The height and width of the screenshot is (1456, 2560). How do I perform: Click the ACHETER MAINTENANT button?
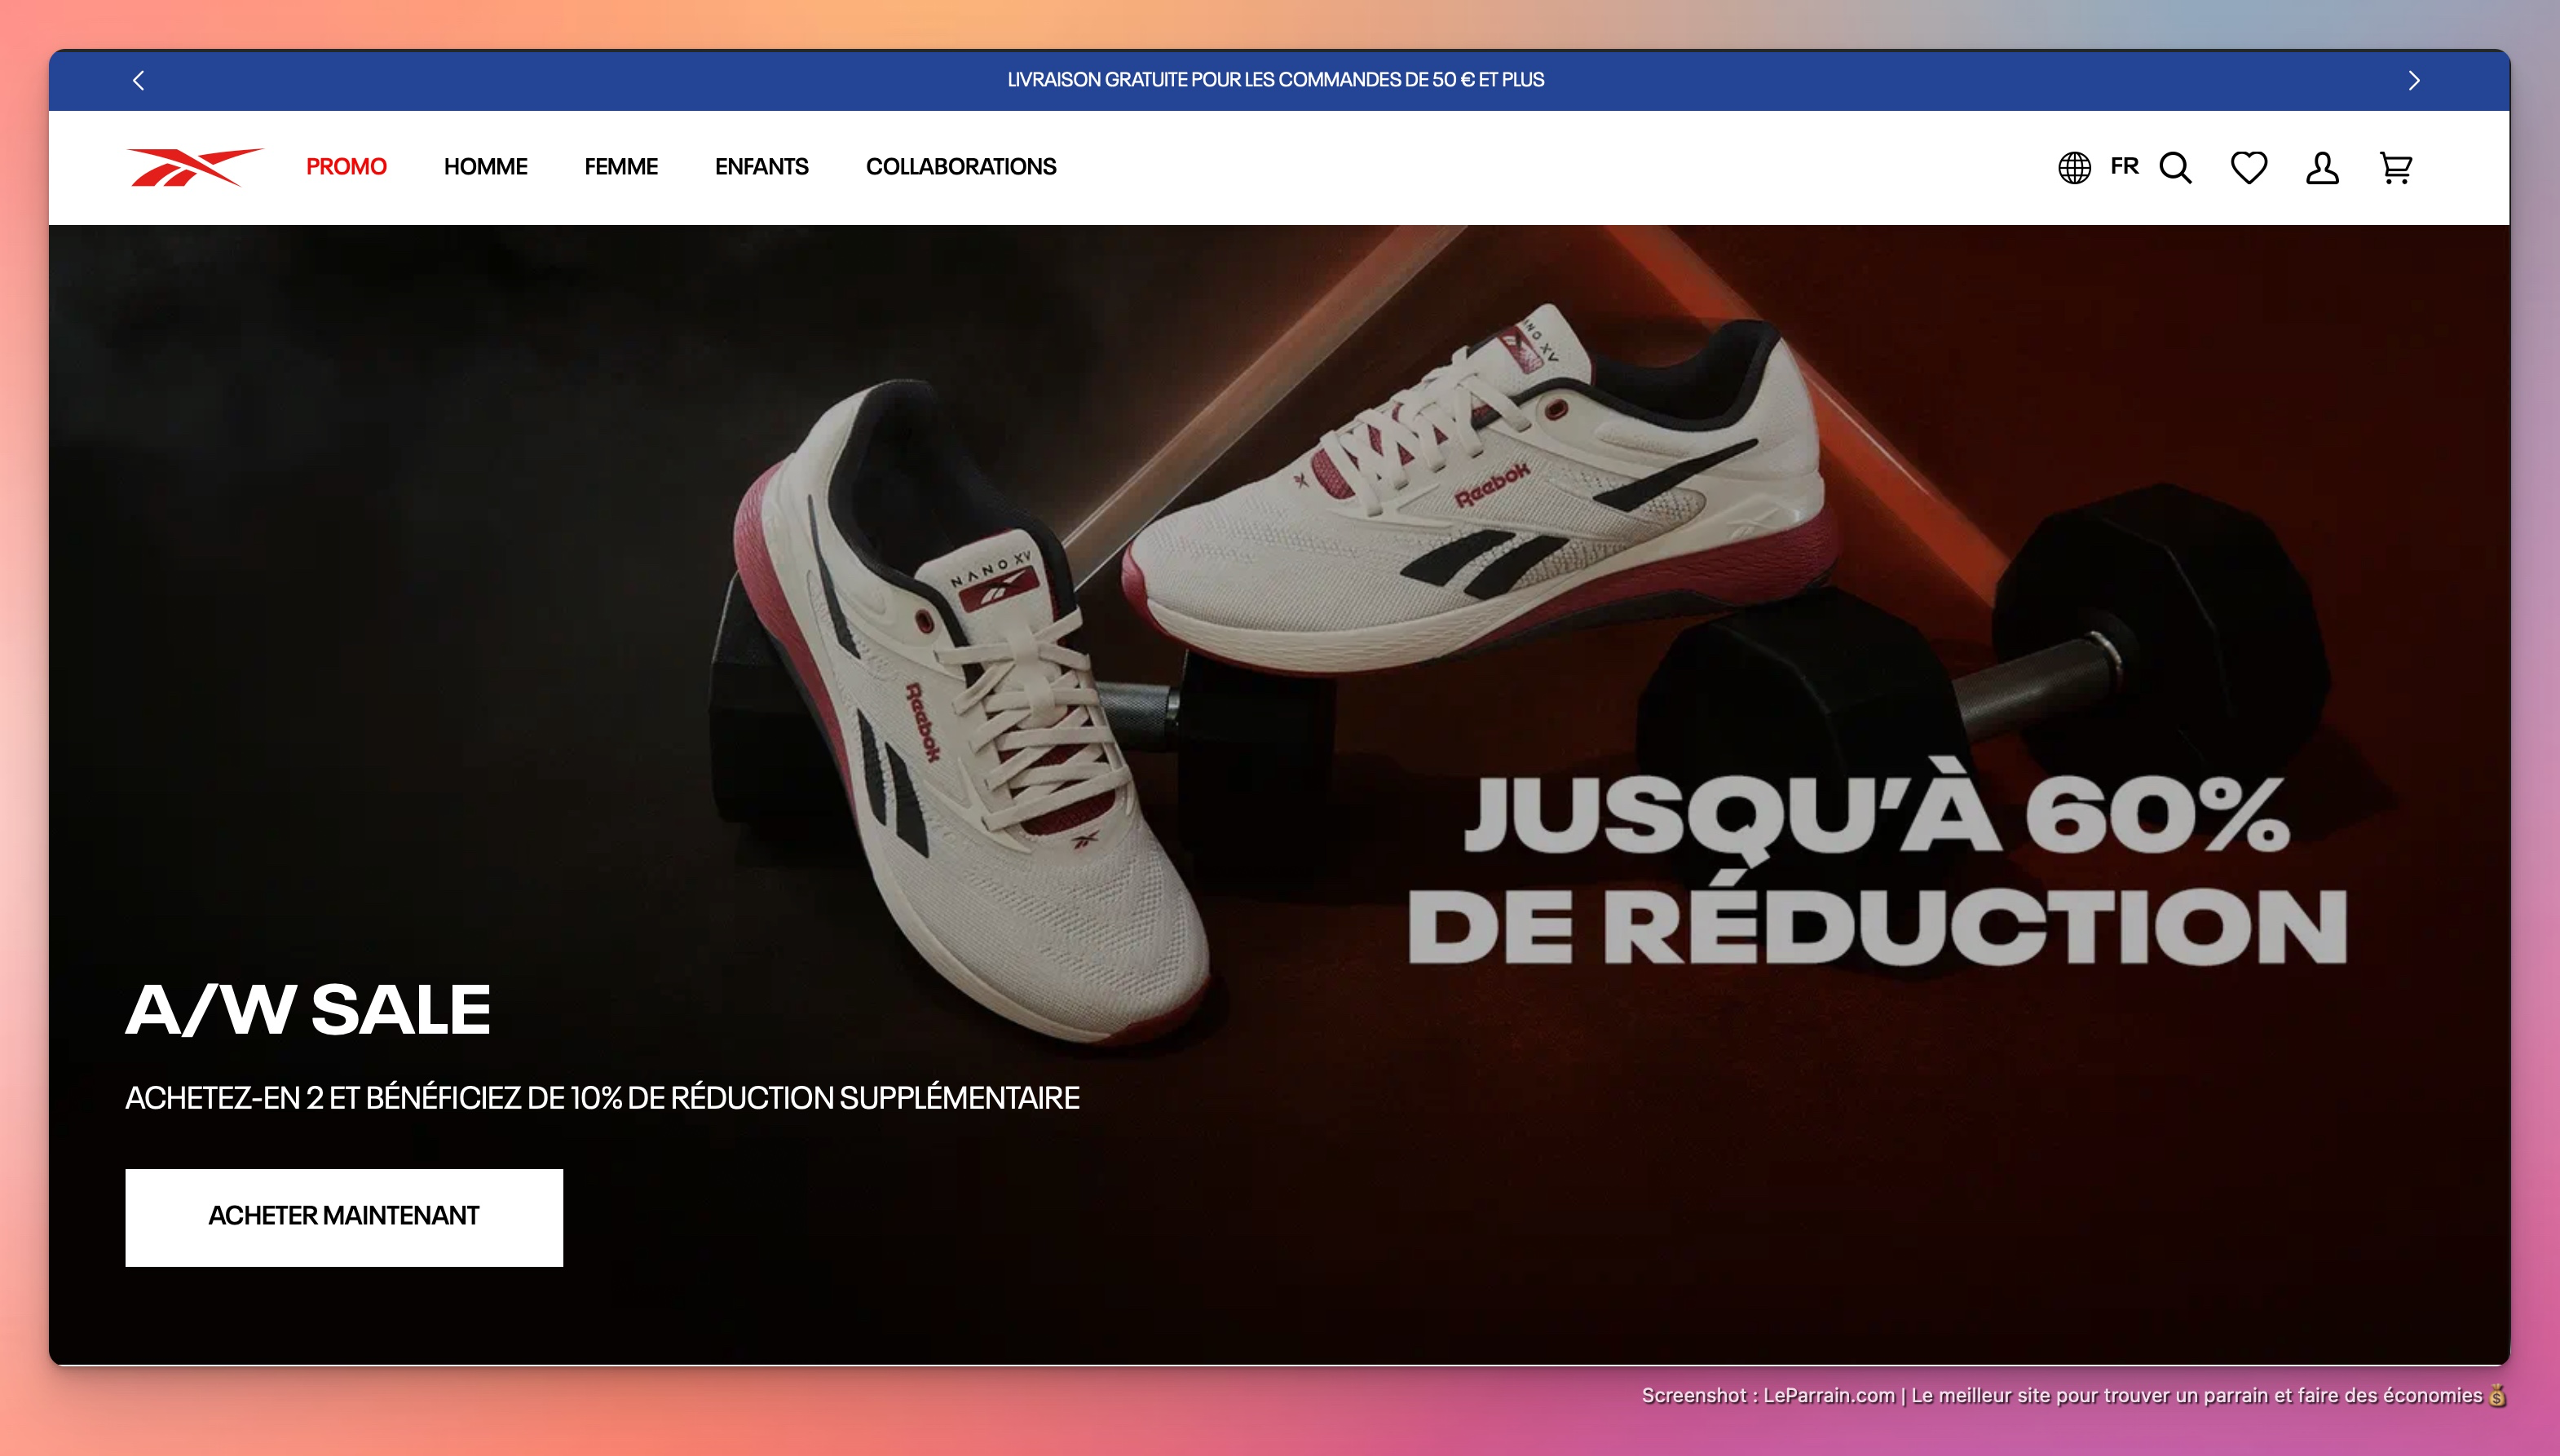tap(343, 1216)
